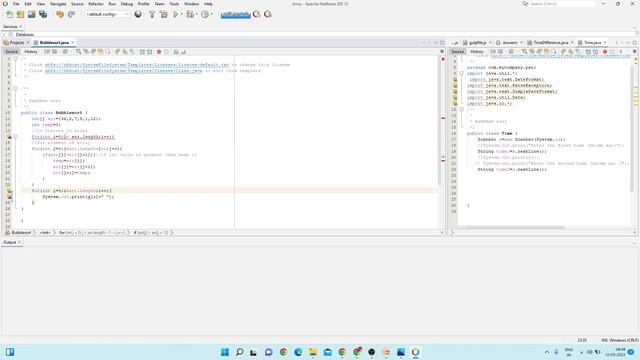Screen dimensions: 640x360
Task: Run the project with green play icon
Action: 176,14
